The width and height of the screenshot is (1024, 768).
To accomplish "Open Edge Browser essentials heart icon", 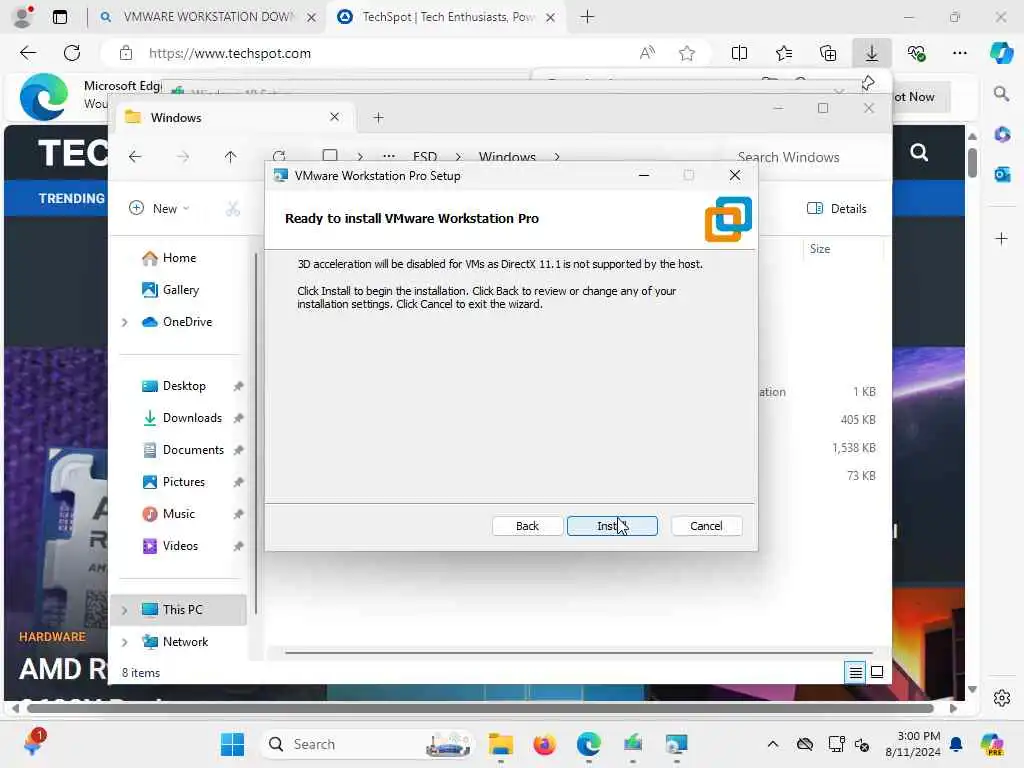I will 916,53.
